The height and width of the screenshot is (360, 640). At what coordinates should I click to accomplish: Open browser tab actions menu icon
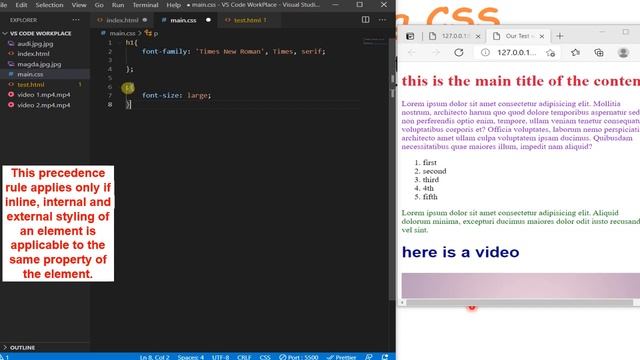pyautogui.click(x=410, y=36)
